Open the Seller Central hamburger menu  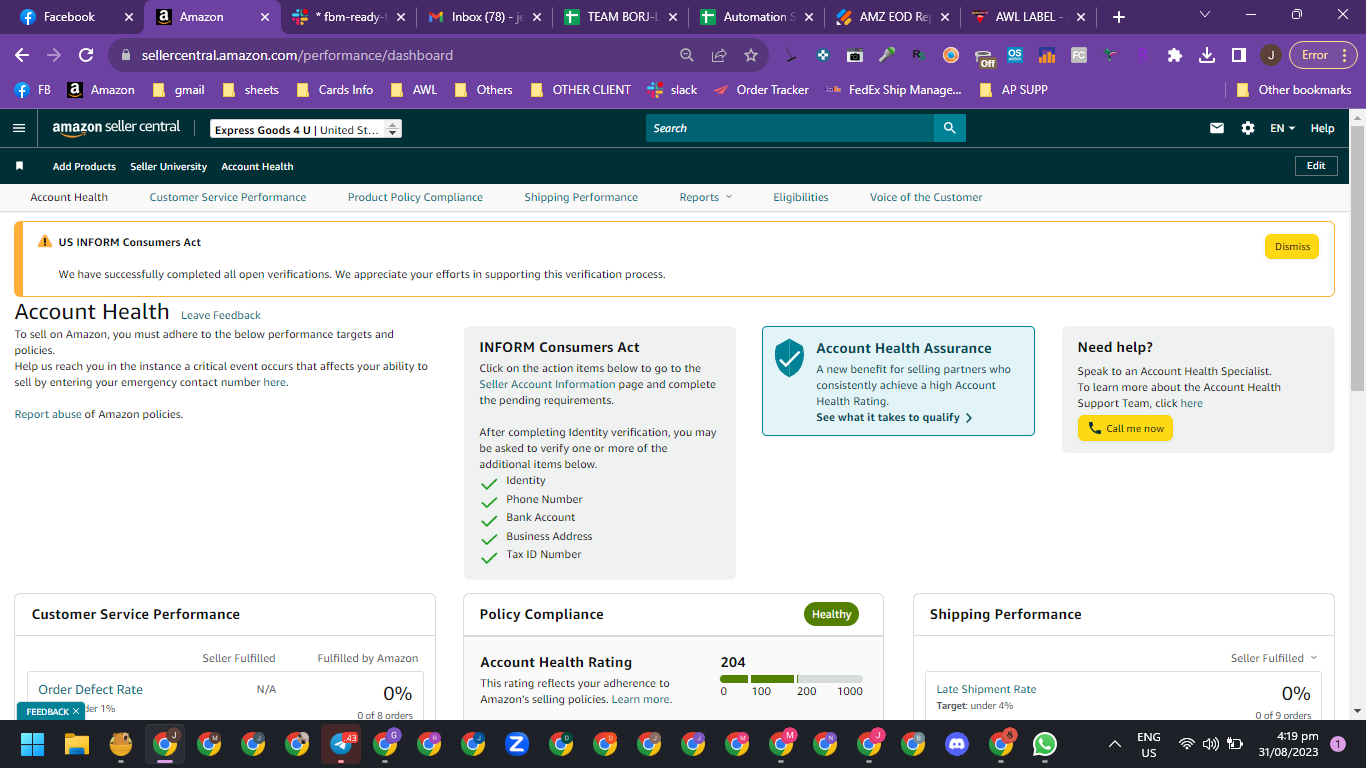click(19, 128)
